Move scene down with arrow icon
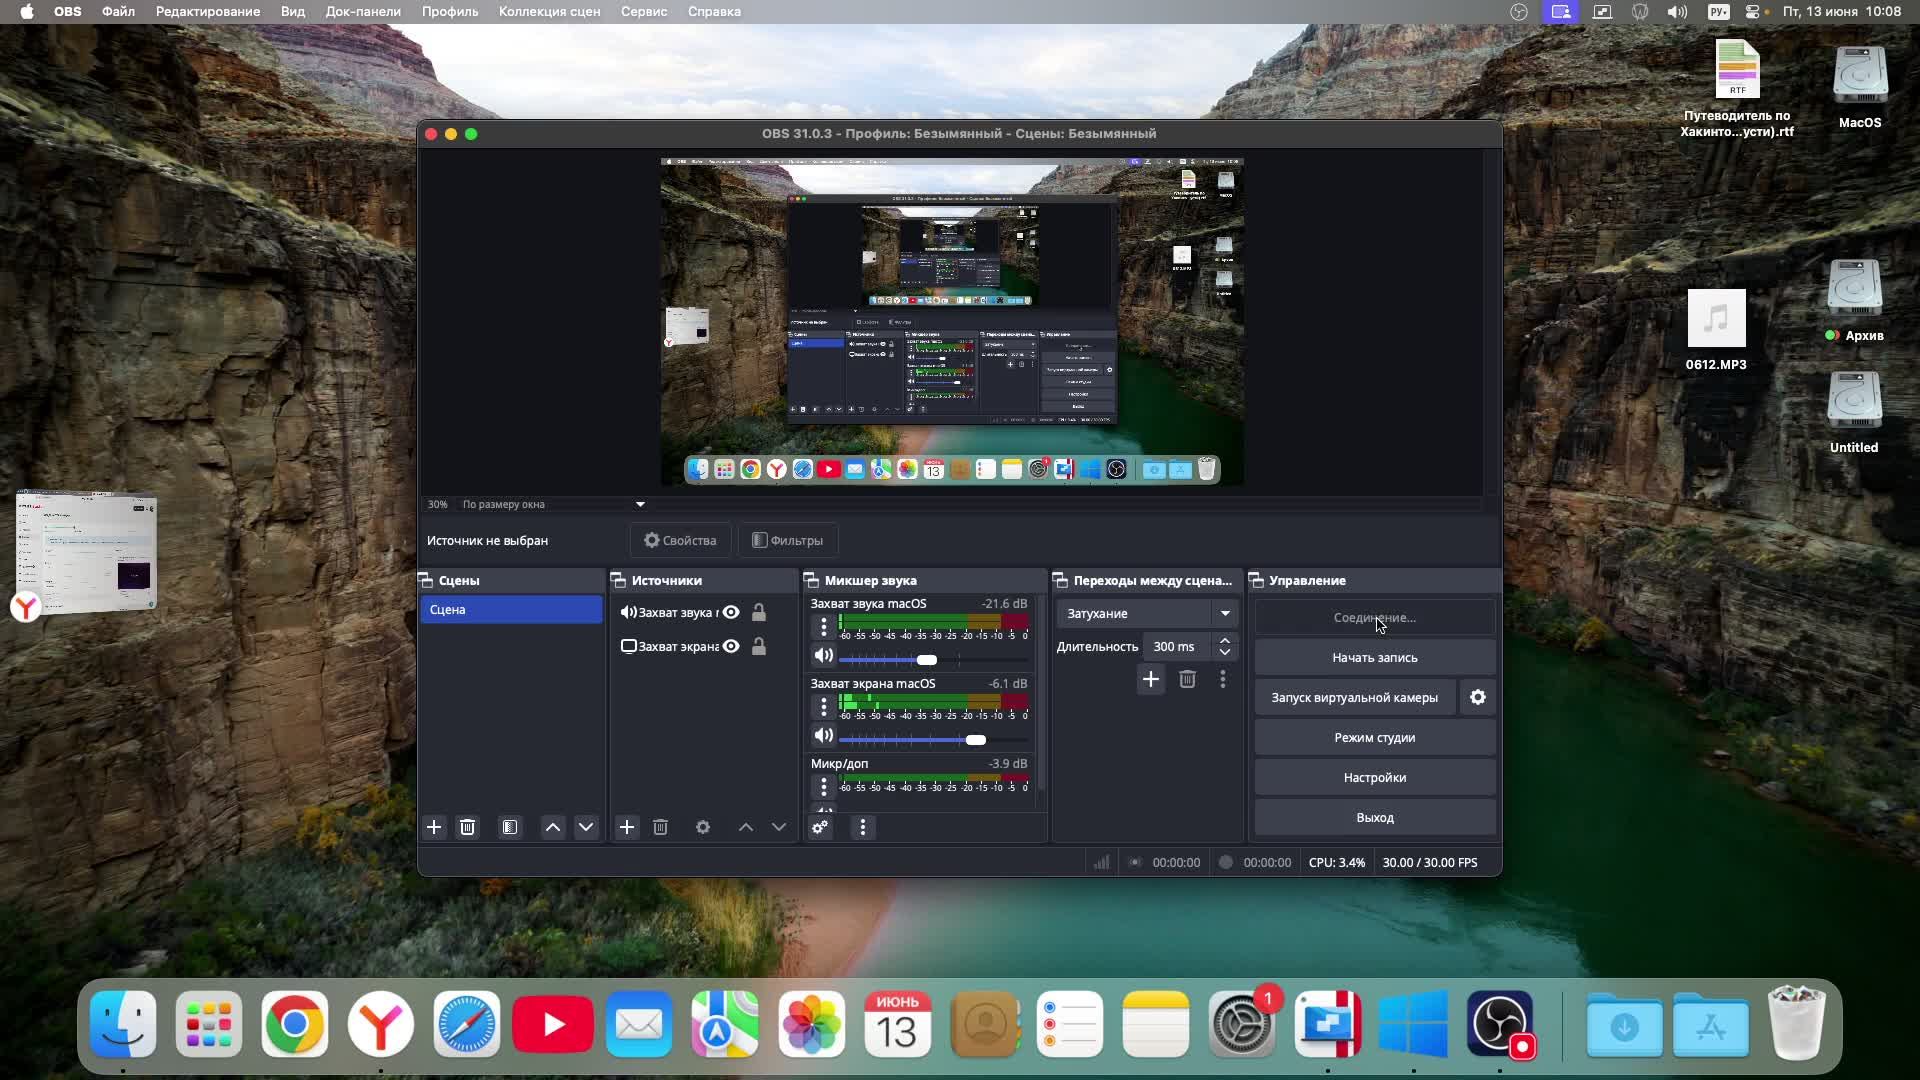This screenshot has height=1080, width=1920. 586,827
